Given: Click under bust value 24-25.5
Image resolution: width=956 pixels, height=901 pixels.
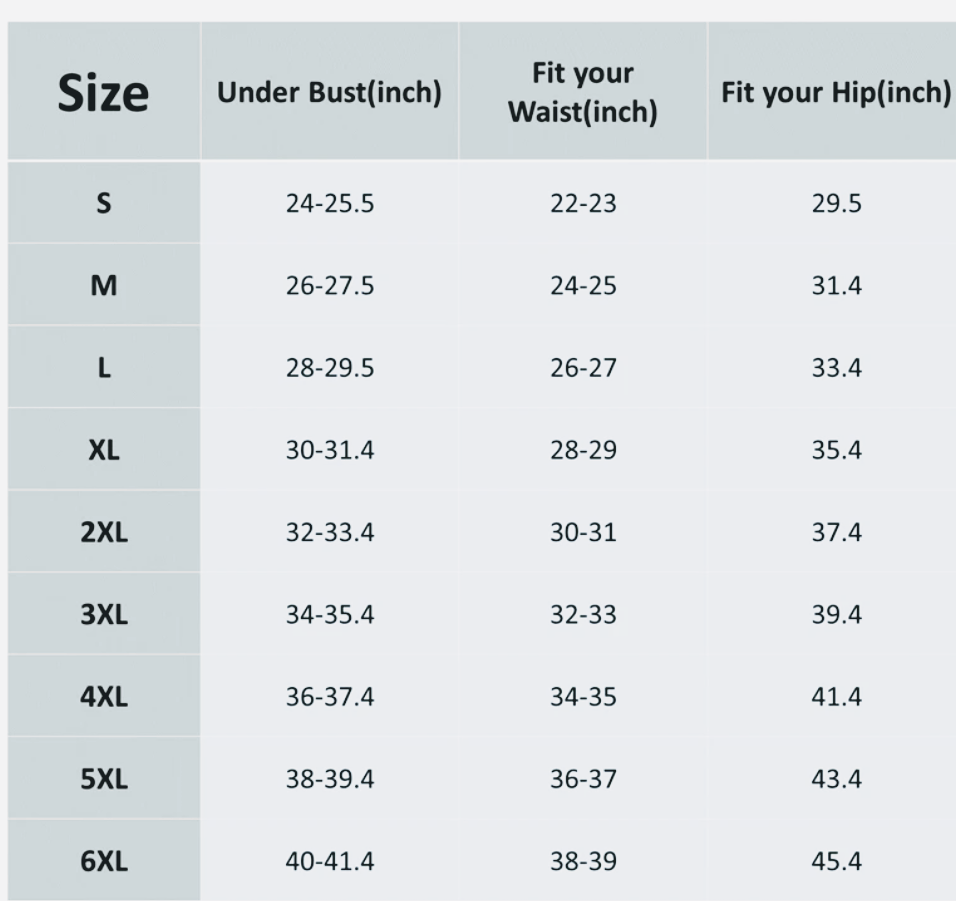Looking at the screenshot, I should [x=330, y=204].
